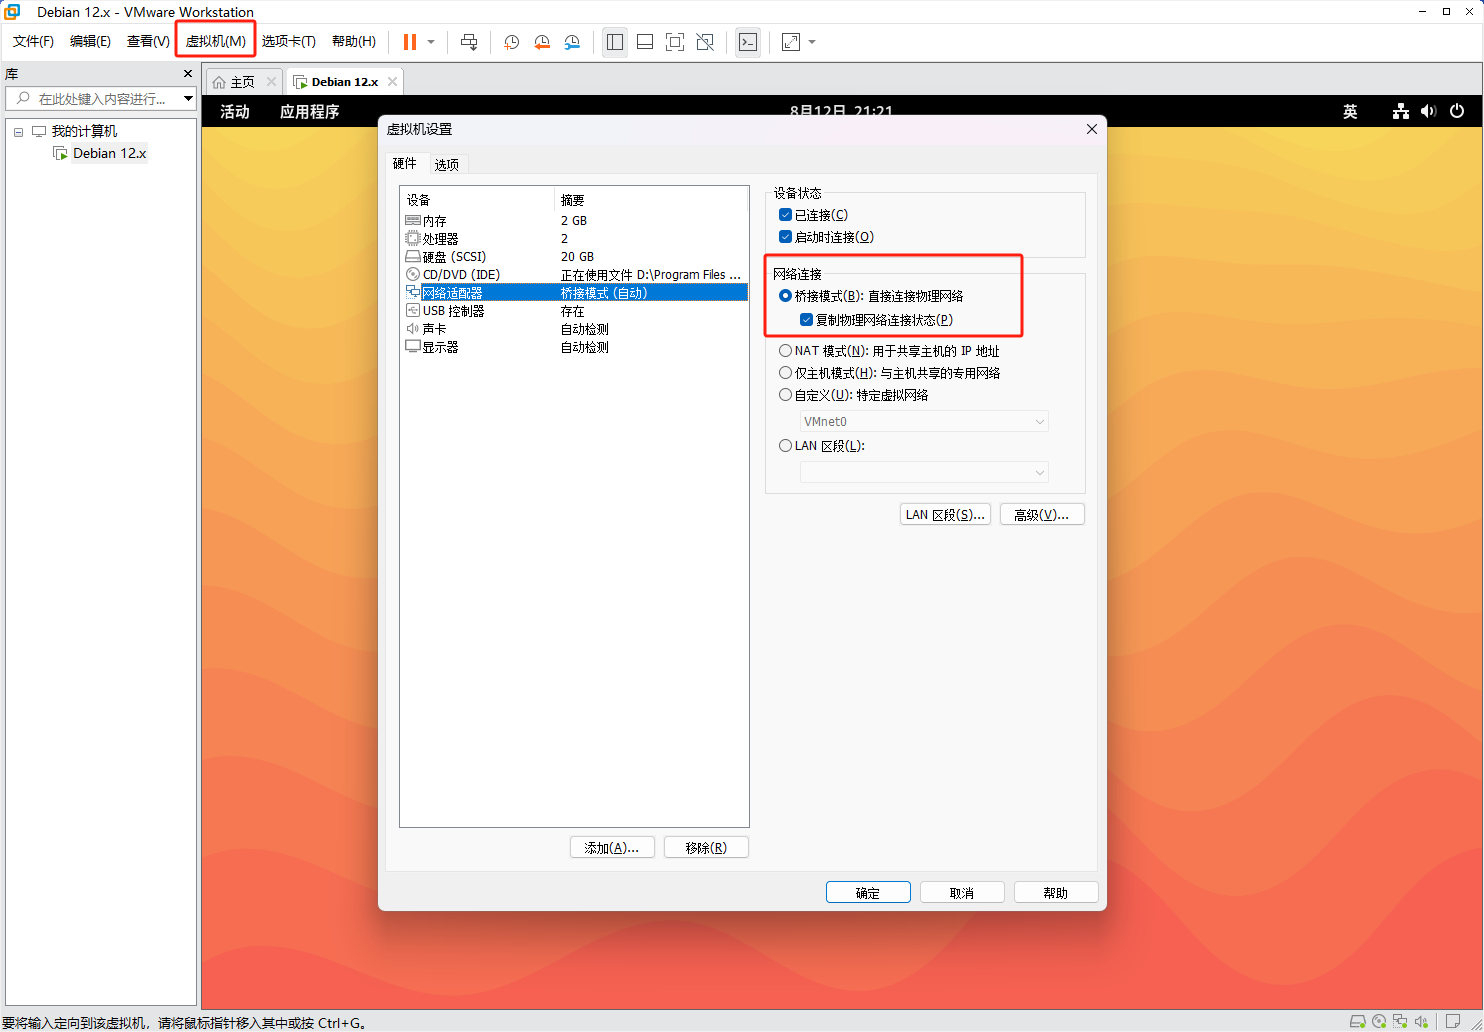Click the message log status bar icon

tap(1453, 1020)
